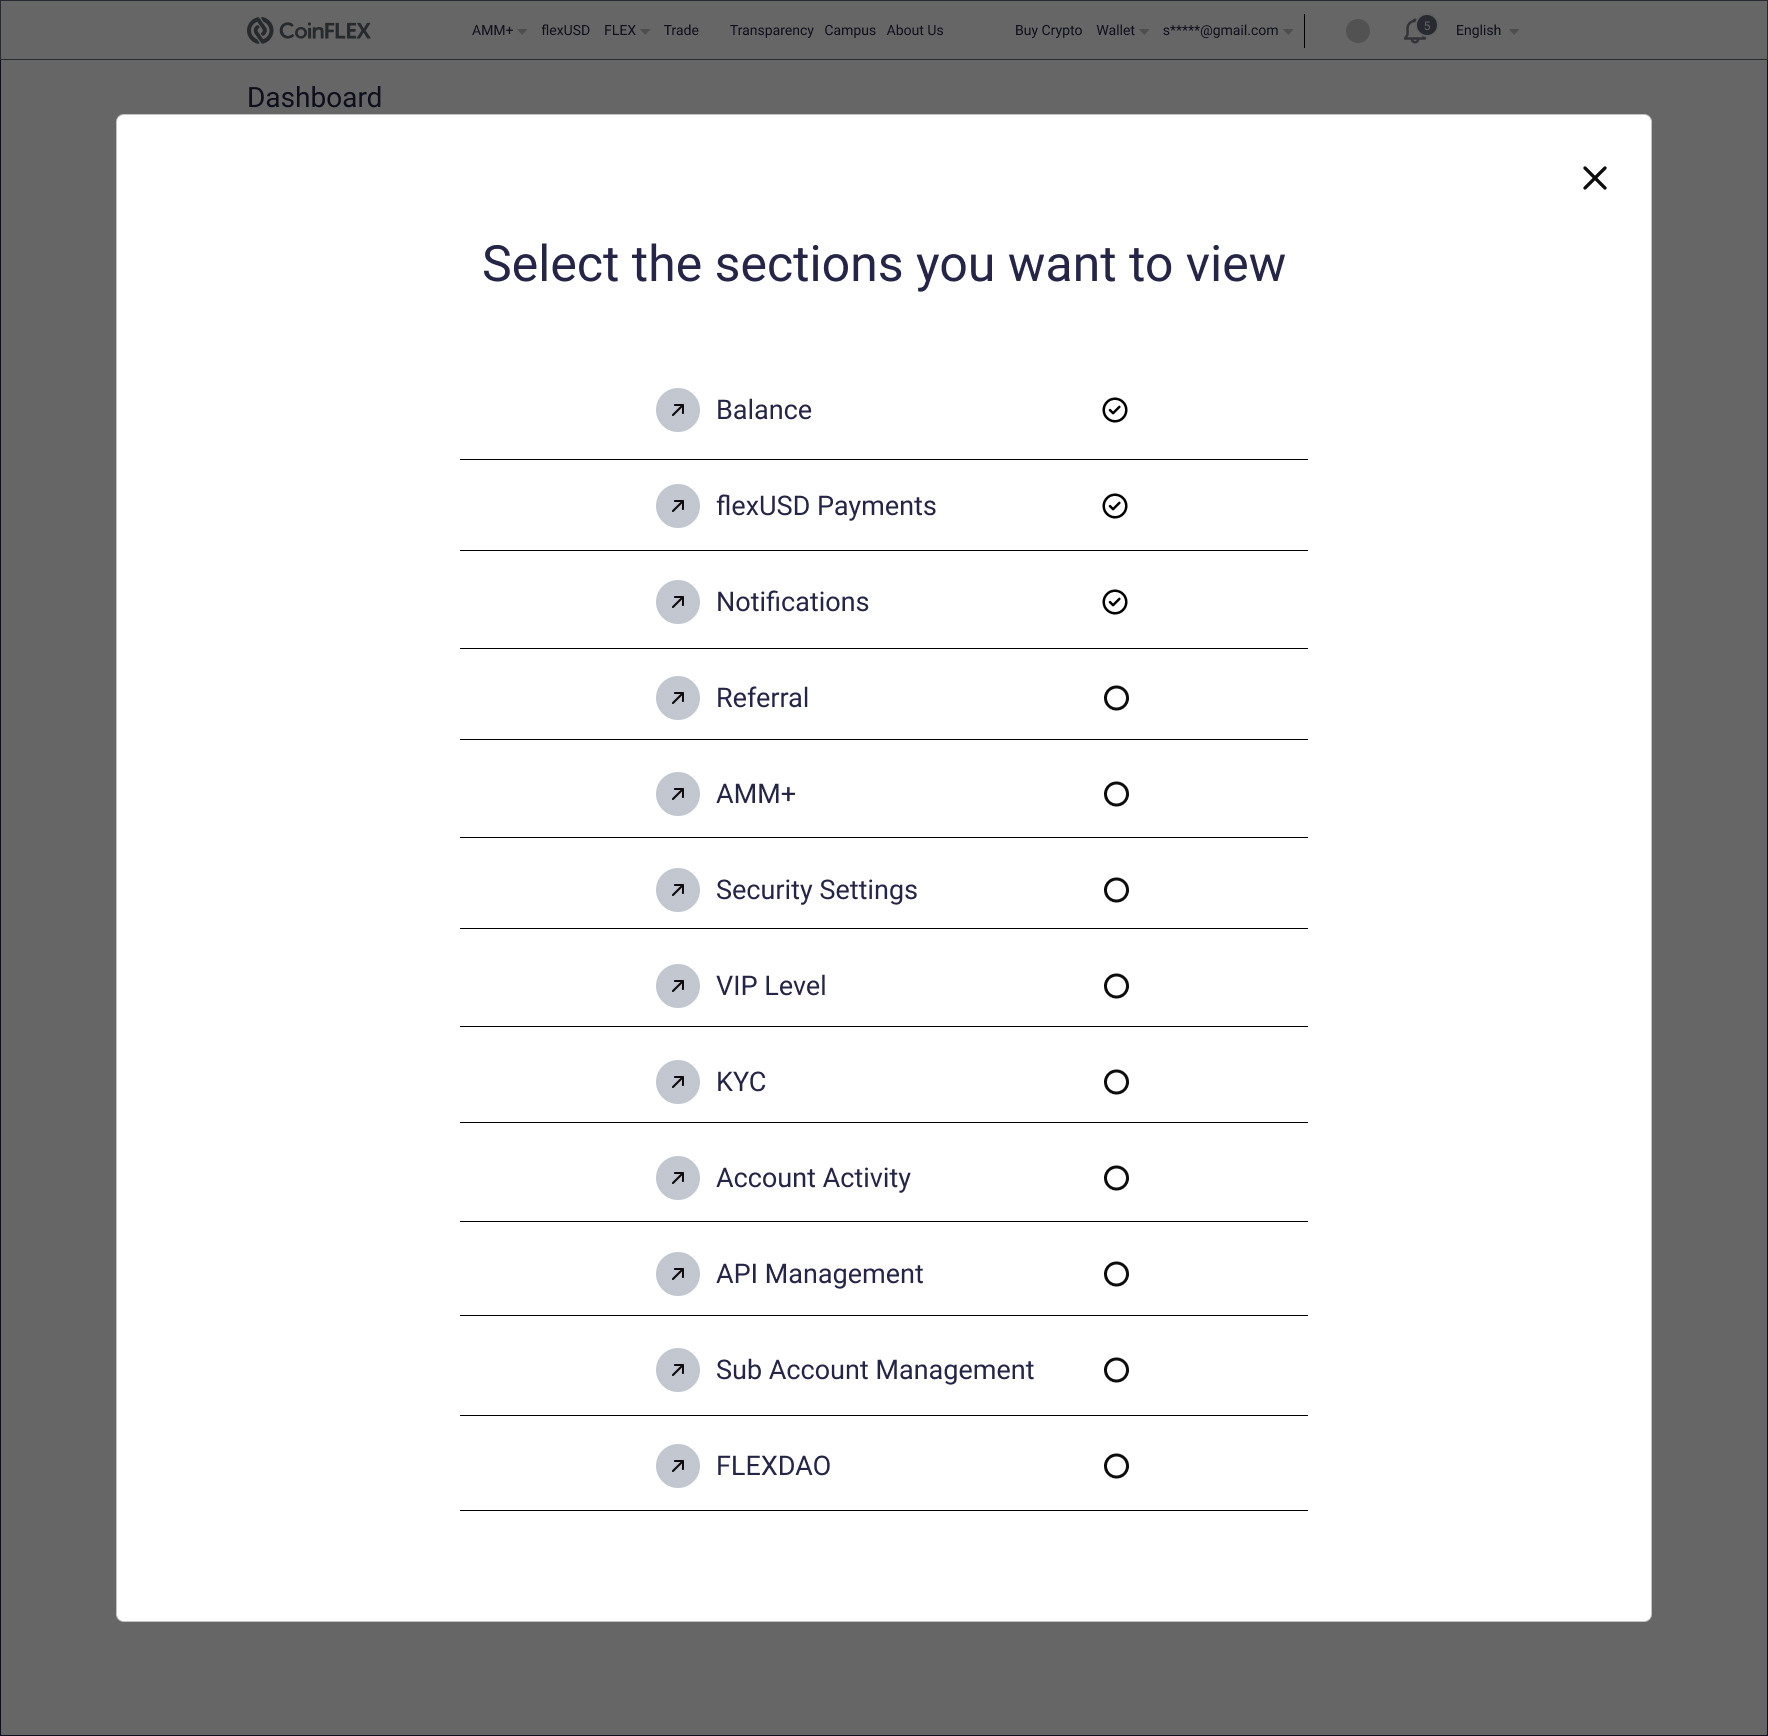Click the CoinFLEX logo
The image size is (1768, 1736).
click(308, 31)
